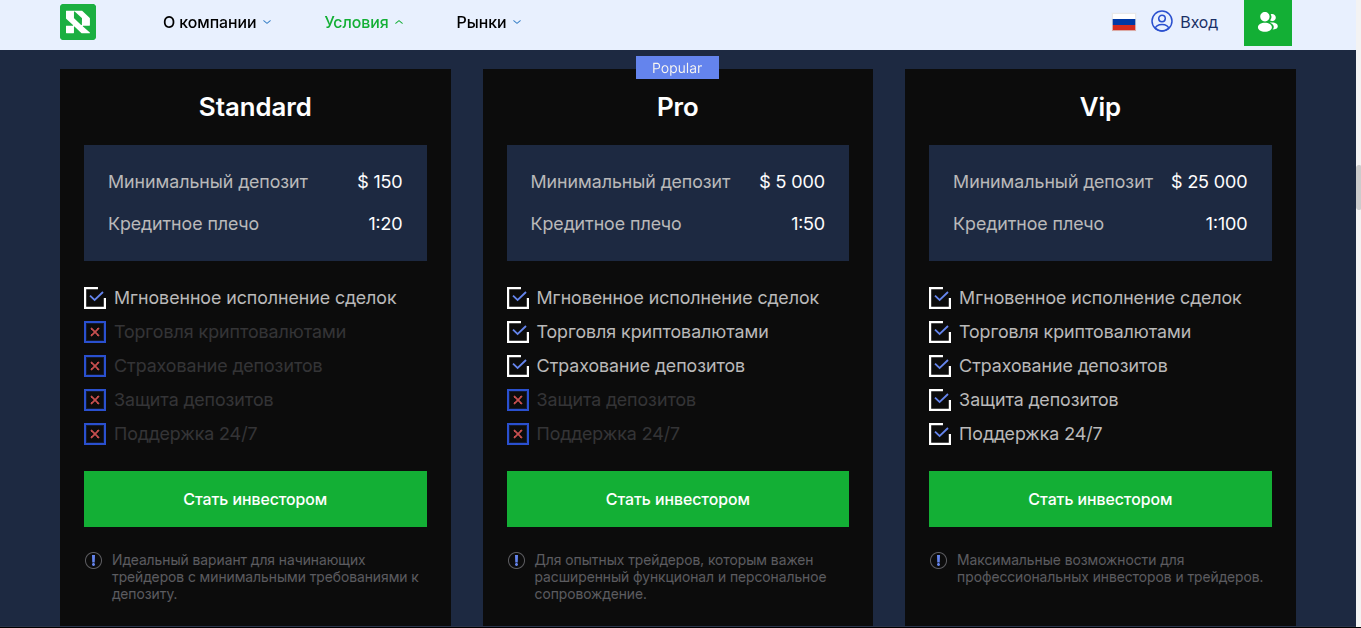Image resolution: width=1361 pixels, height=628 pixels.
Task: Click Стать инвестором on Pro plan
Action: [x=677, y=499]
